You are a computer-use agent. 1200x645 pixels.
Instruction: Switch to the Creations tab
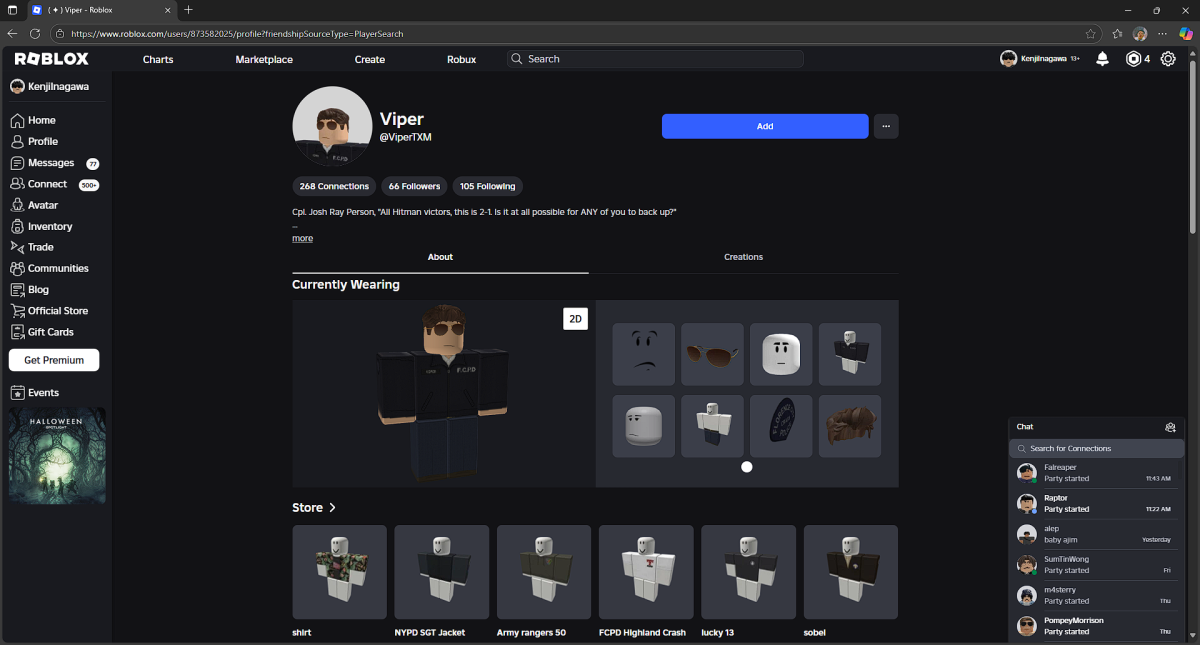743,257
